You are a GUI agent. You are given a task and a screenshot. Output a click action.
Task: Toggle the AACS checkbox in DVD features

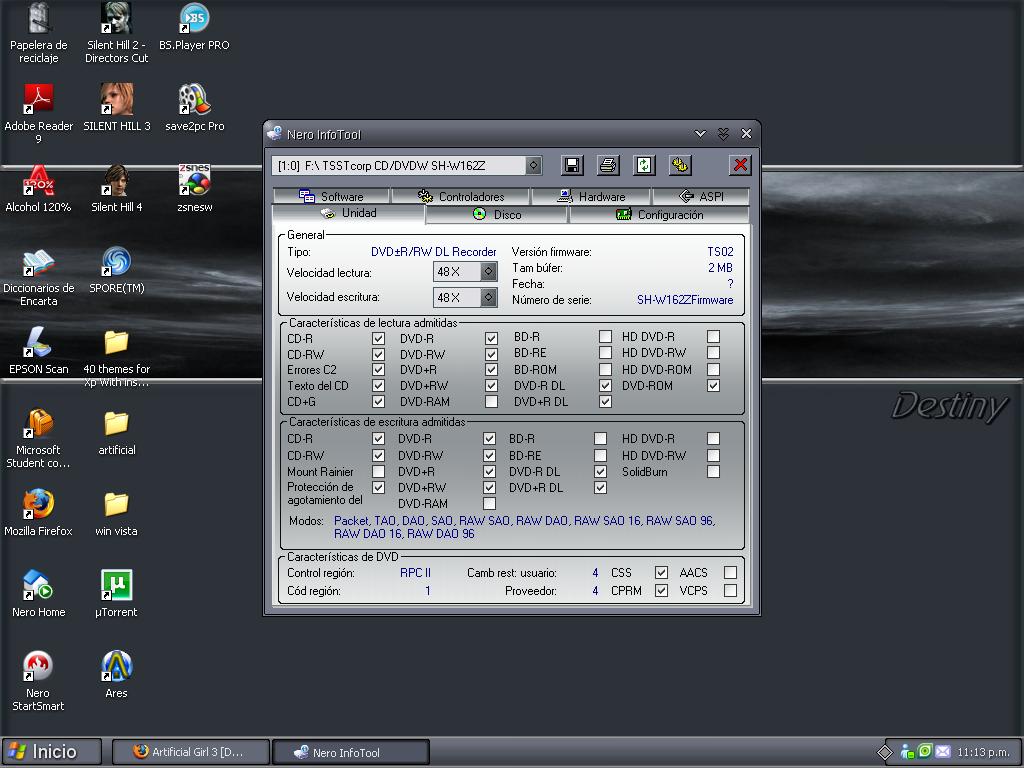coord(730,573)
